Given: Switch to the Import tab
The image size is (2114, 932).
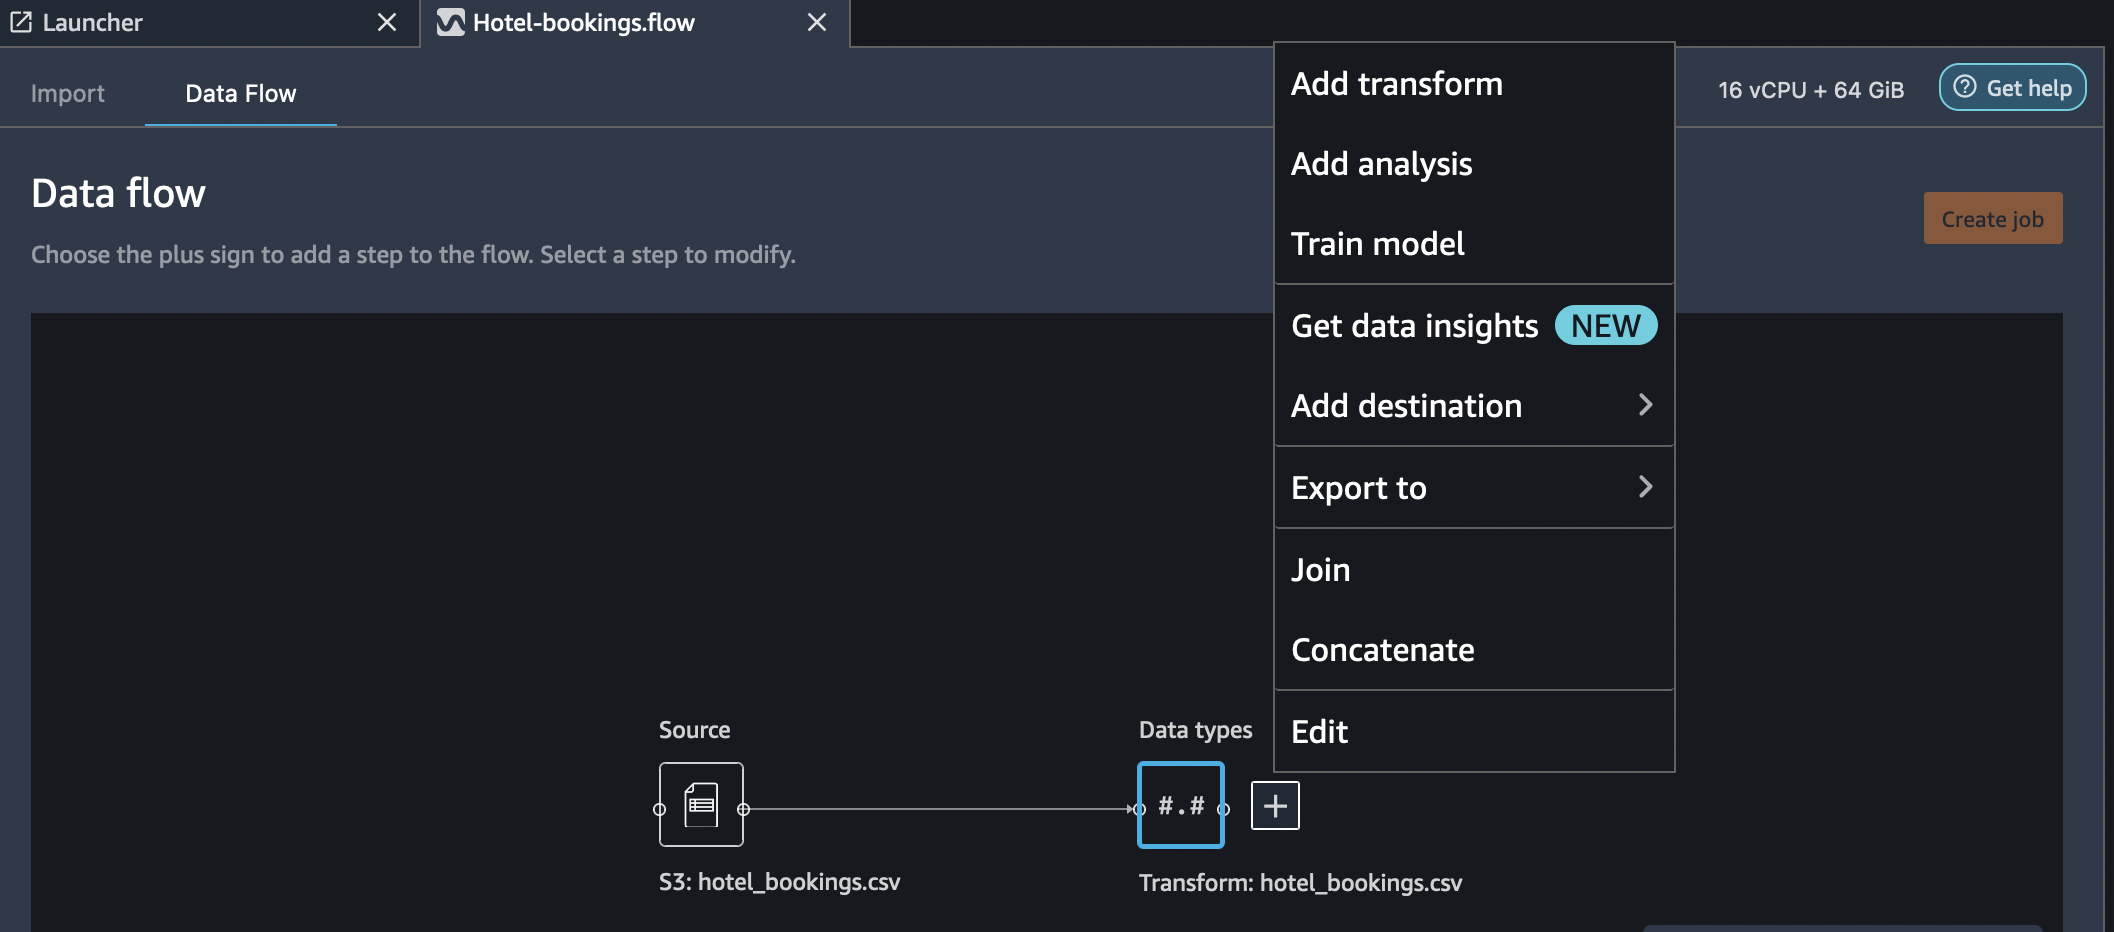Looking at the screenshot, I should click(68, 93).
